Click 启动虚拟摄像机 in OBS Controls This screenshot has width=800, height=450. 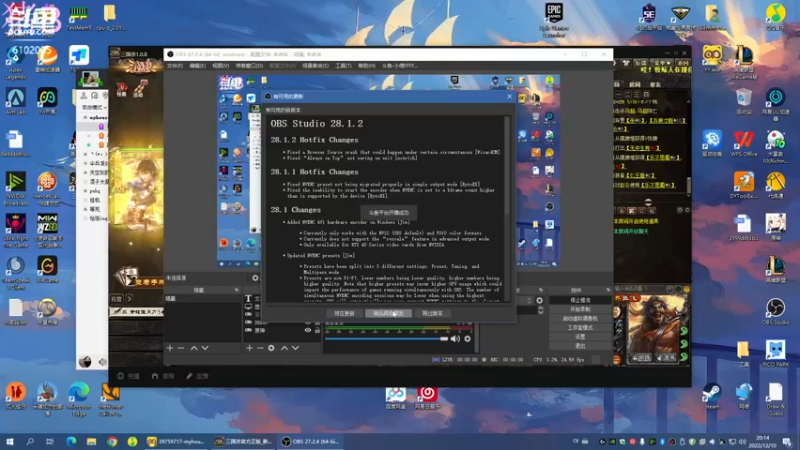click(x=580, y=318)
